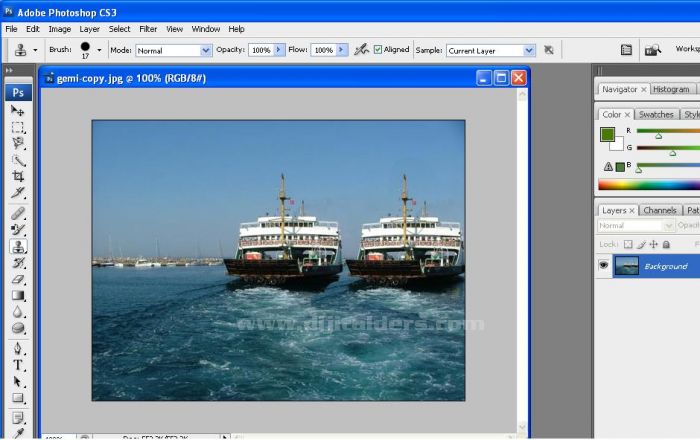Select the Clone Stamp tool in toolbox
Screen dimensions: 700x440
[18, 246]
